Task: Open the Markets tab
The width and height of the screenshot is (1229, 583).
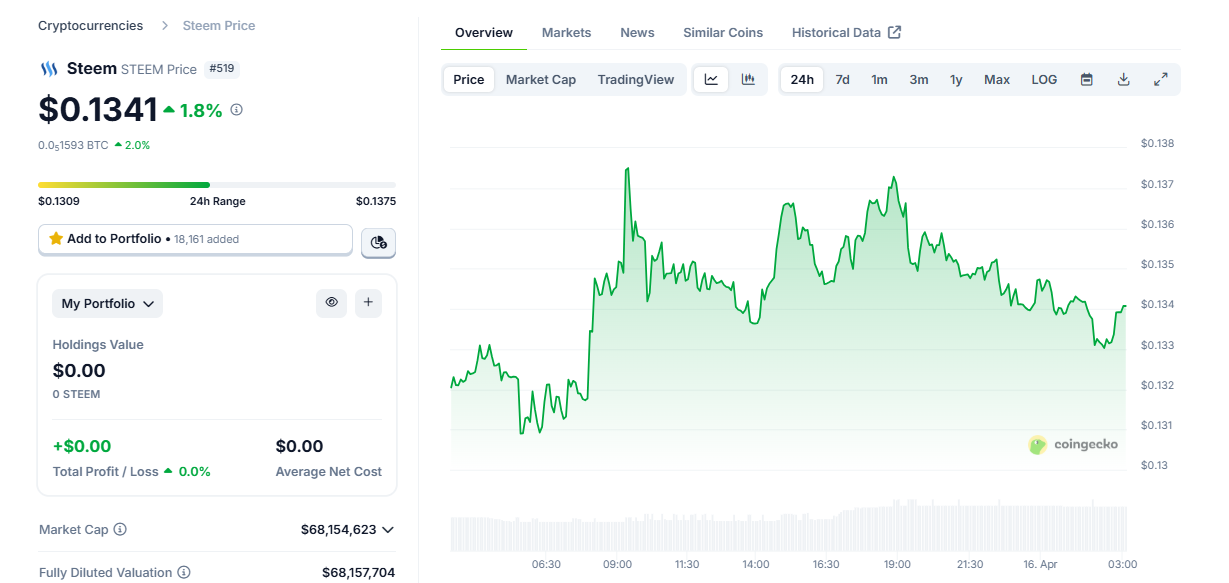Action: 567,33
